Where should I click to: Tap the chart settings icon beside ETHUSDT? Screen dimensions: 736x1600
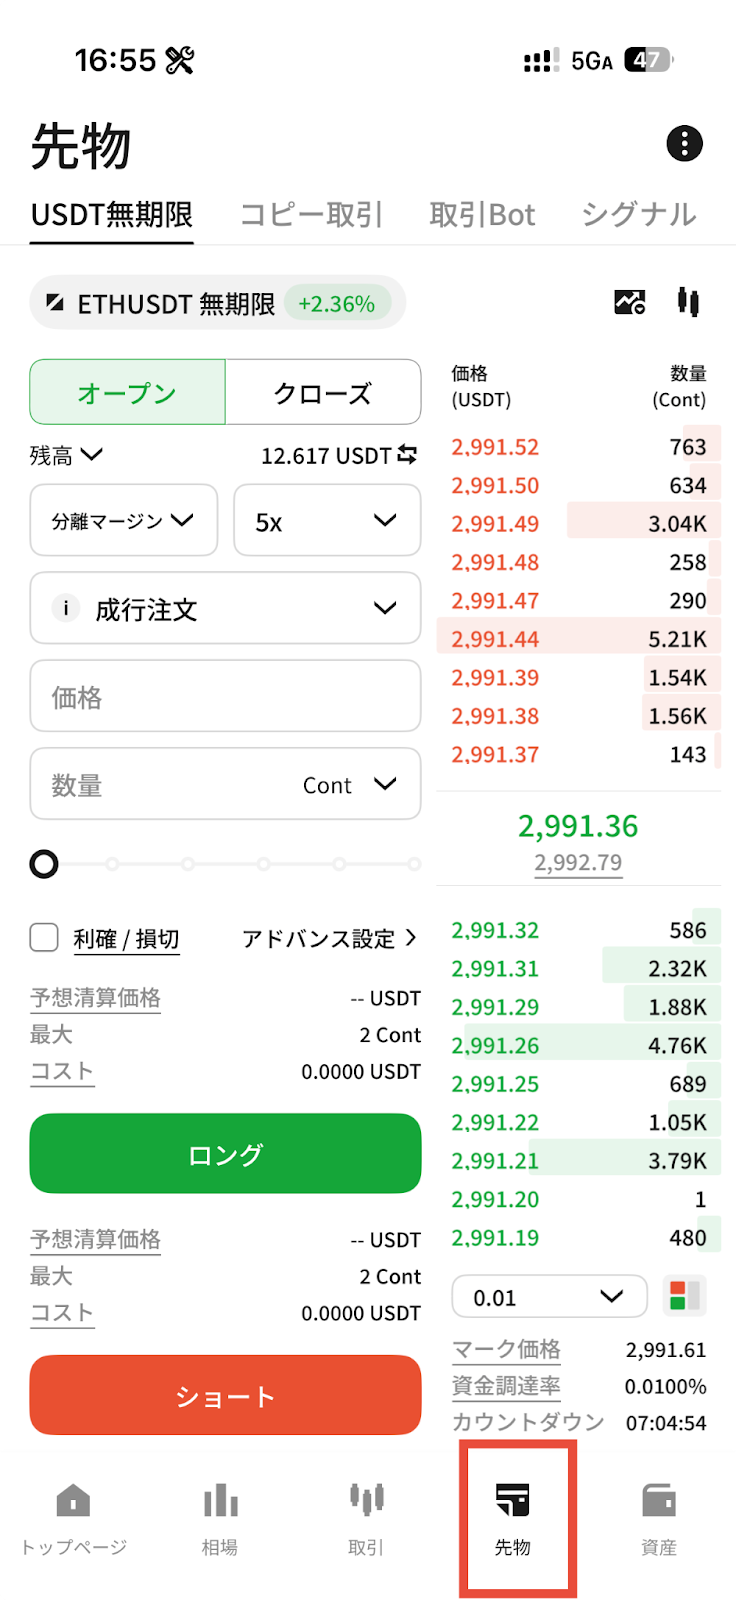[x=630, y=301]
